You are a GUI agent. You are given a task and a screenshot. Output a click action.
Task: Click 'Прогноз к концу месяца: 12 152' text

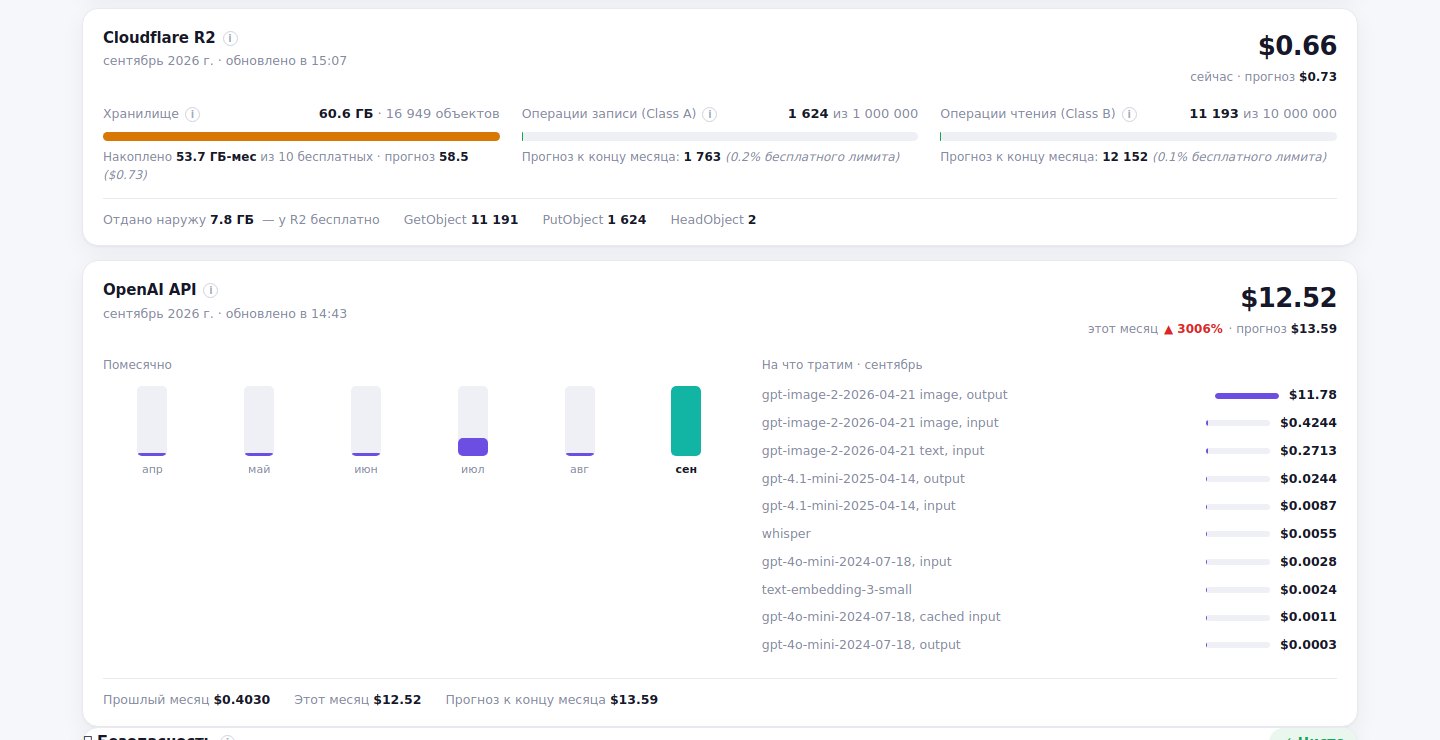click(x=1044, y=157)
